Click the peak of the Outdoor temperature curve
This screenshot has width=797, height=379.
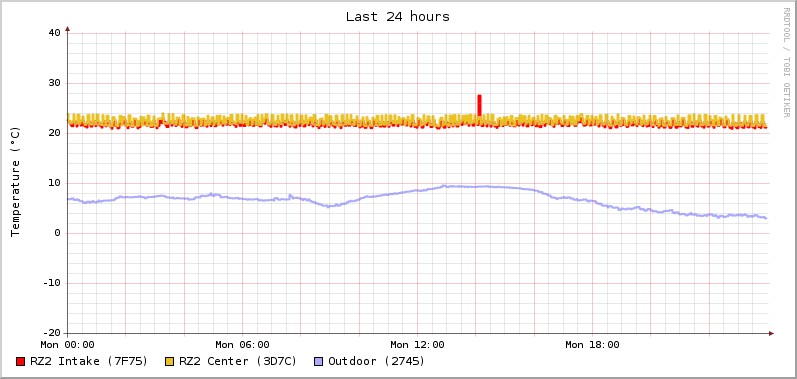(444, 186)
